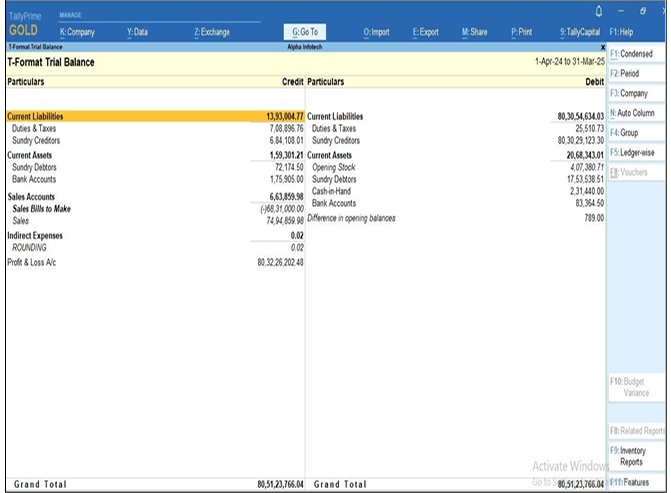
Task: Open the O: Import menu
Action: click(377, 32)
